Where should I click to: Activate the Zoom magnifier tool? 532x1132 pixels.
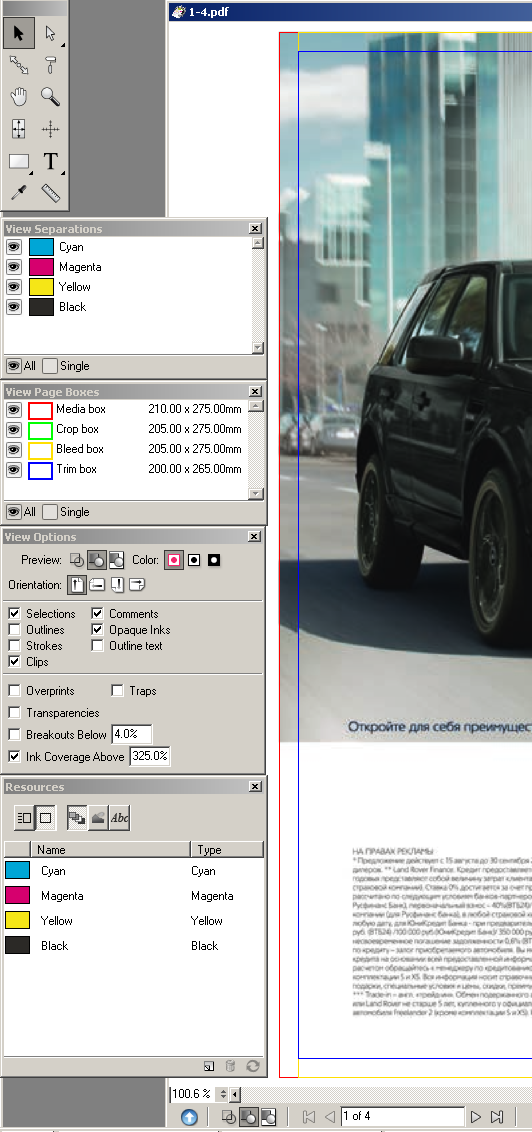click(51, 97)
